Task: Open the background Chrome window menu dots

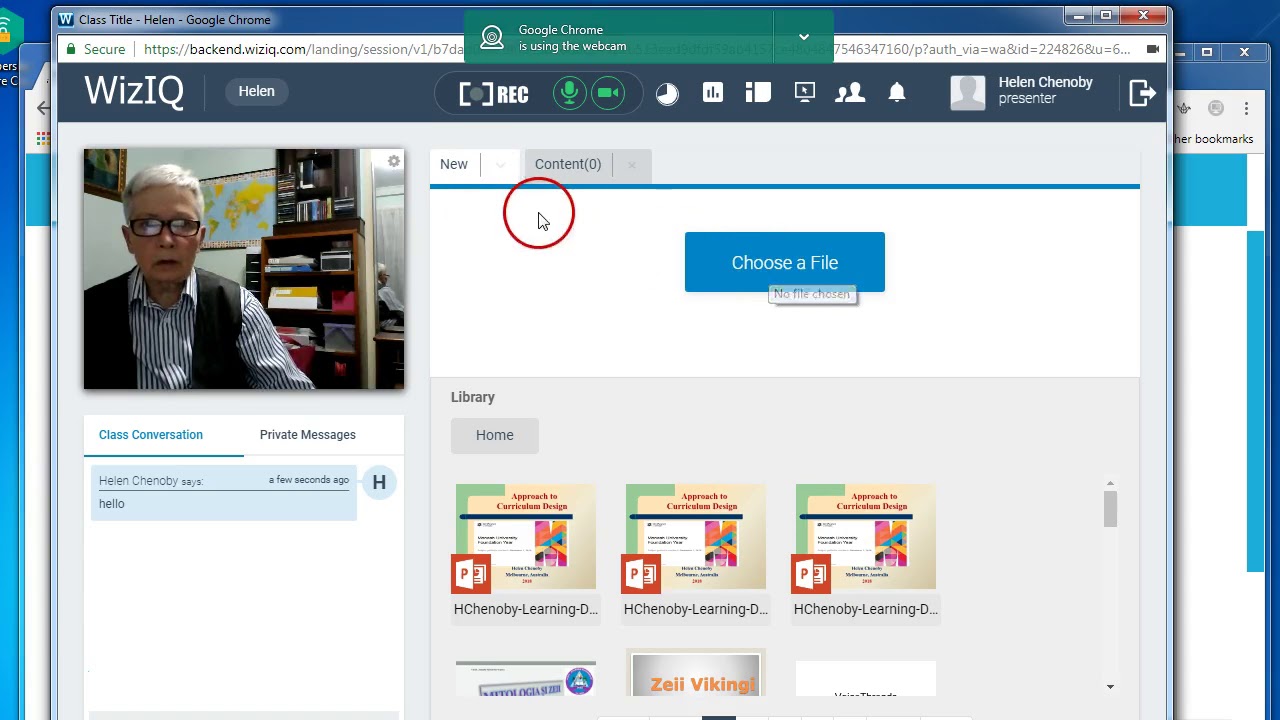Action: [x=1246, y=108]
